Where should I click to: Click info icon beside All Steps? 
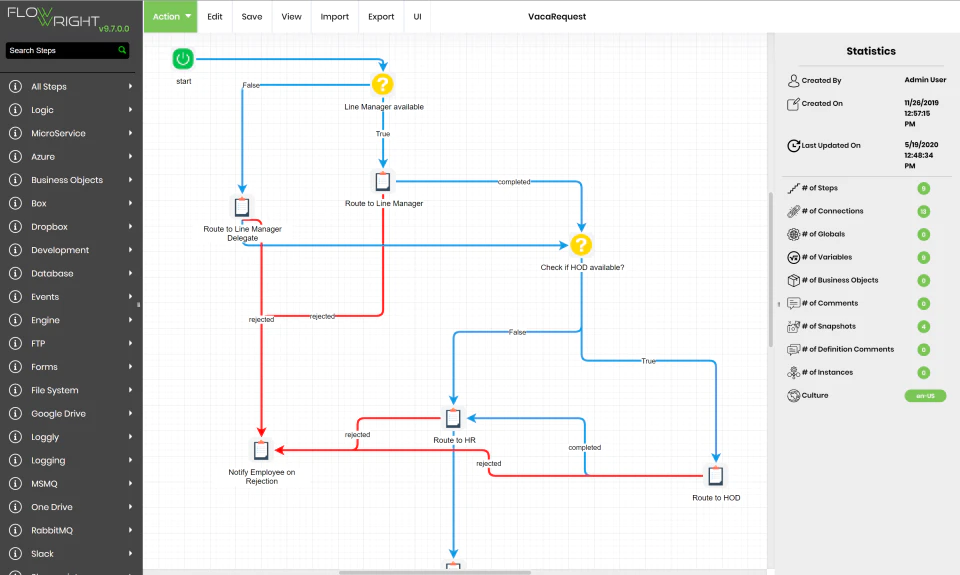point(15,86)
